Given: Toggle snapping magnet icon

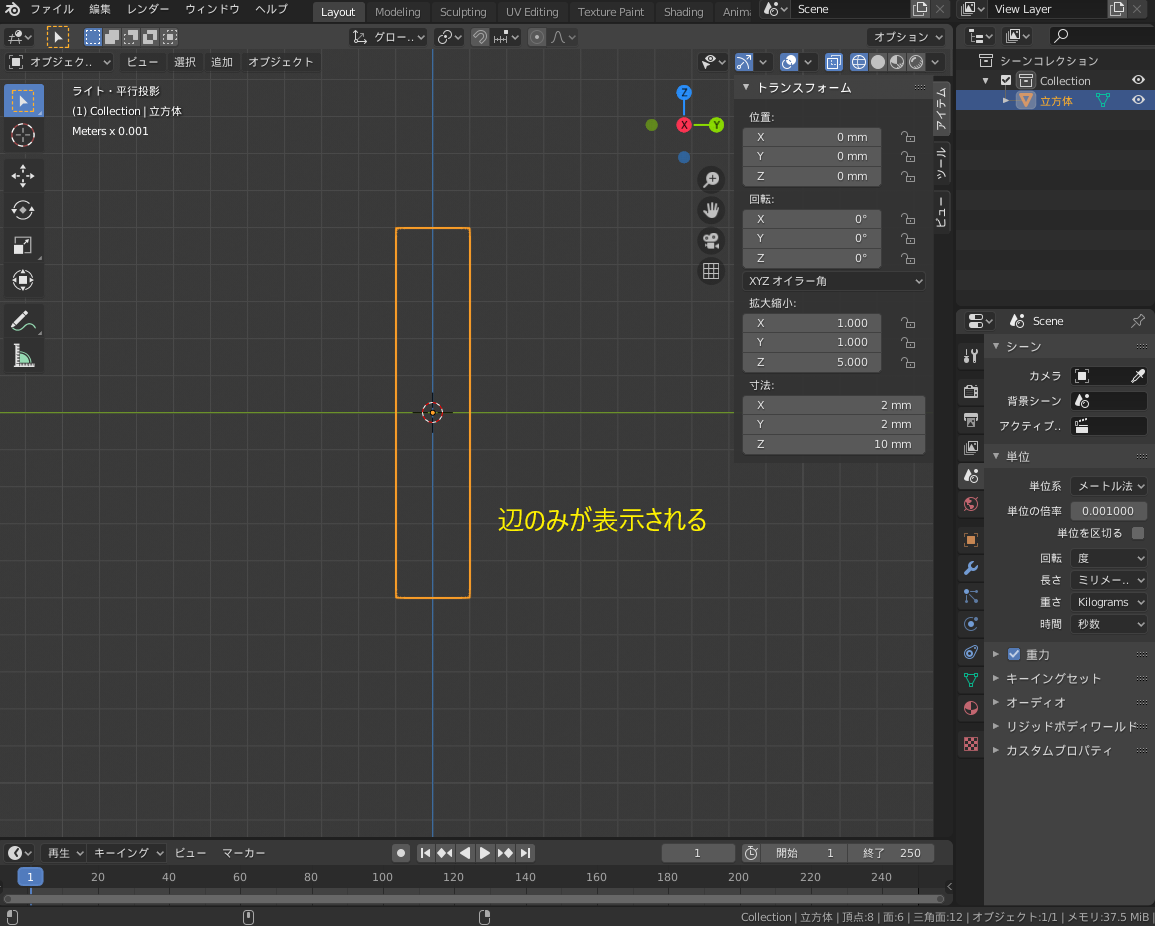Looking at the screenshot, I should pyautogui.click(x=480, y=37).
